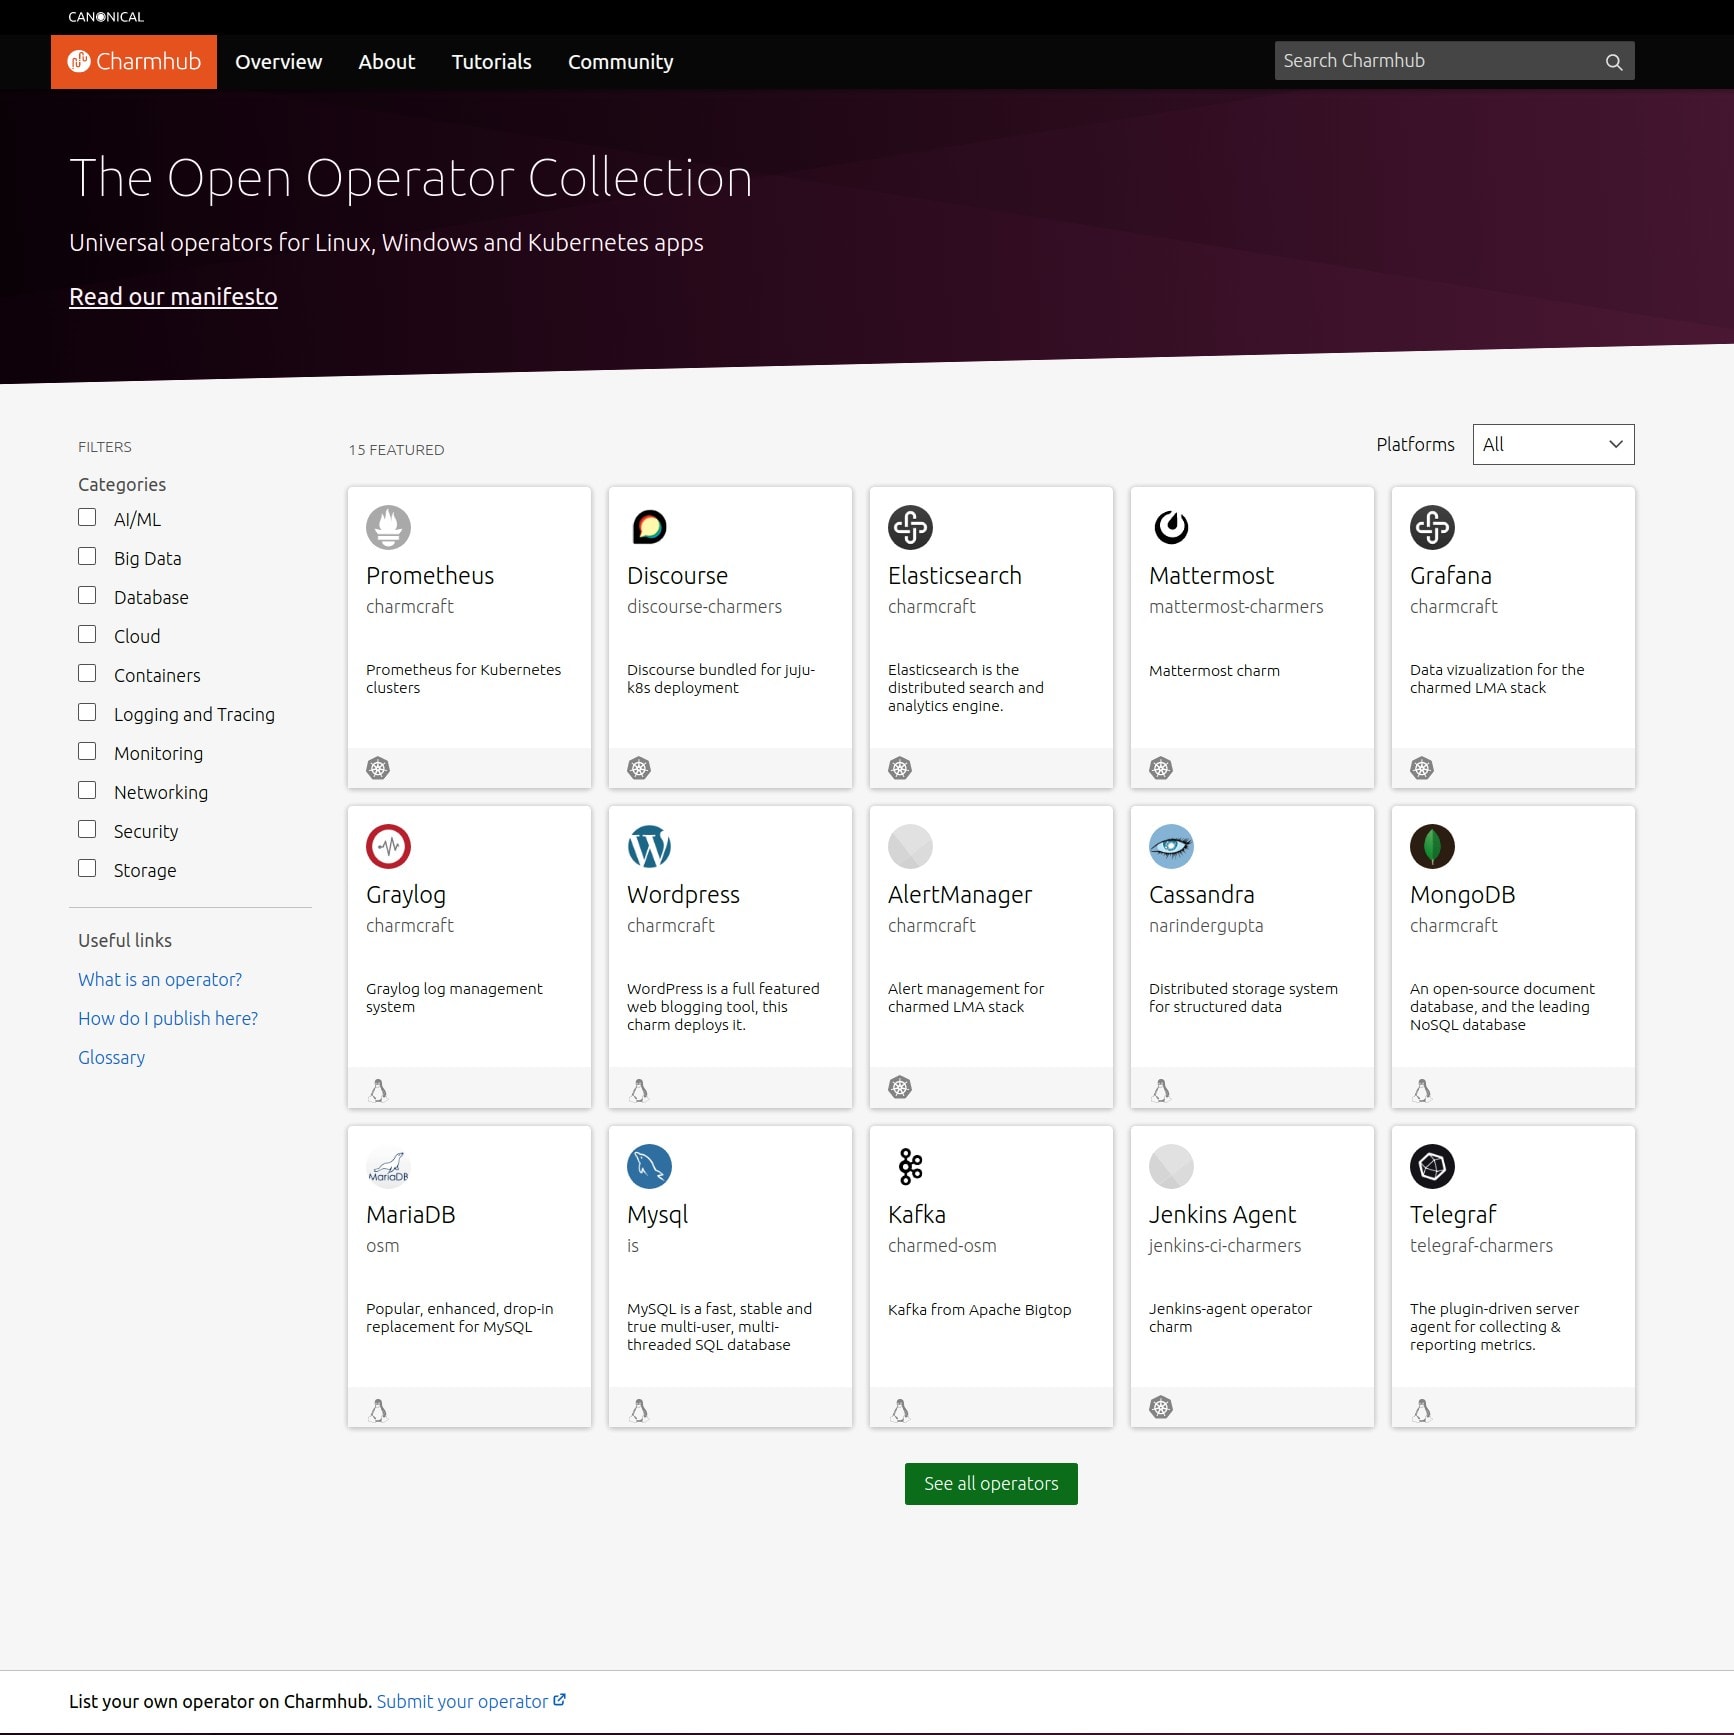1734x1735 pixels.
Task: Click Linux penguin icon on Telegraf card
Action: 1422,1410
